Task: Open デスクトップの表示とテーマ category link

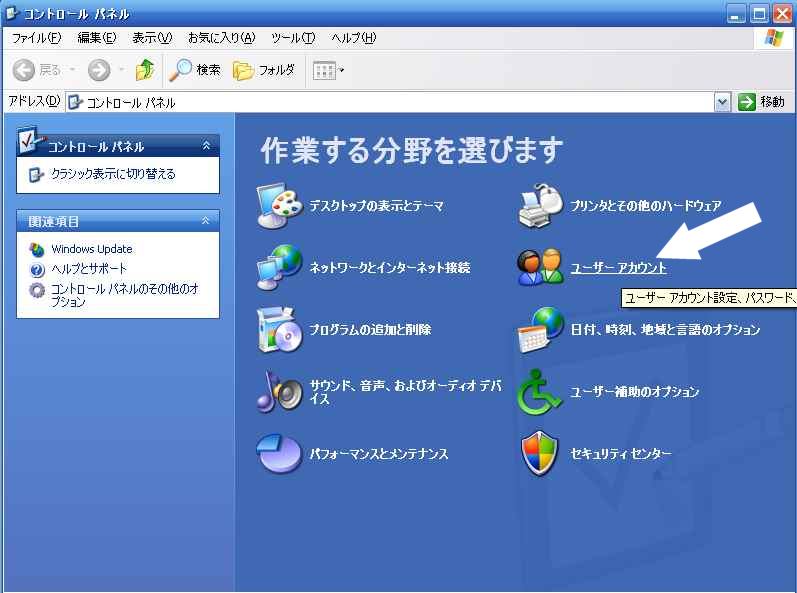Action: coord(377,206)
